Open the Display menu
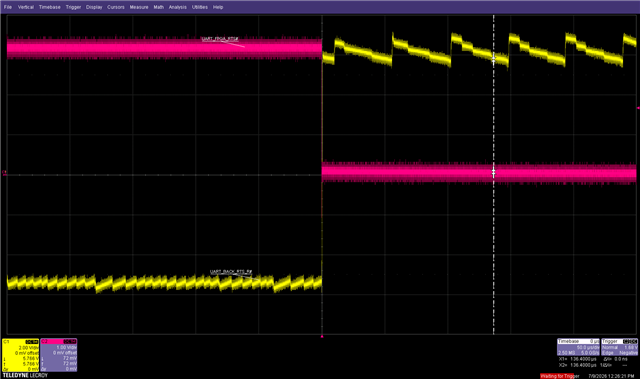The image size is (640, 379). click(x=94, y=7)
